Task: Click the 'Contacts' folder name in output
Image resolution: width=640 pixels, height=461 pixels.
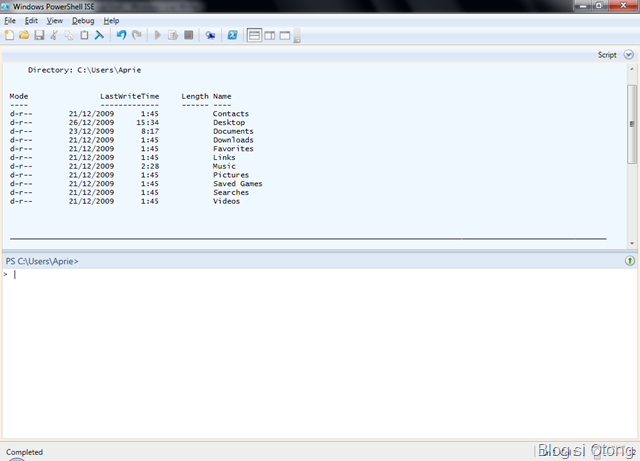Action: pyautogui.click(x=231, y=114)
